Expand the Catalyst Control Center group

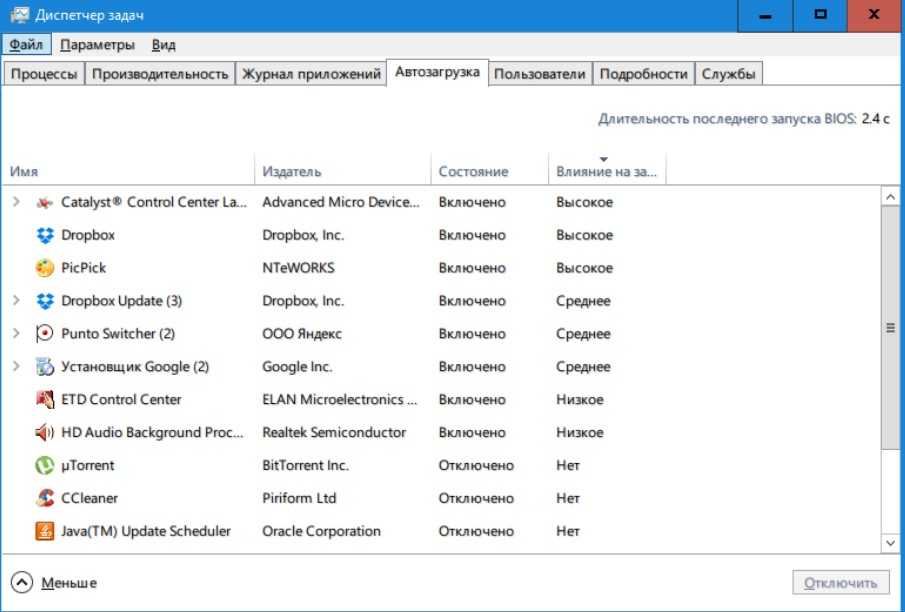click(16, 202)
